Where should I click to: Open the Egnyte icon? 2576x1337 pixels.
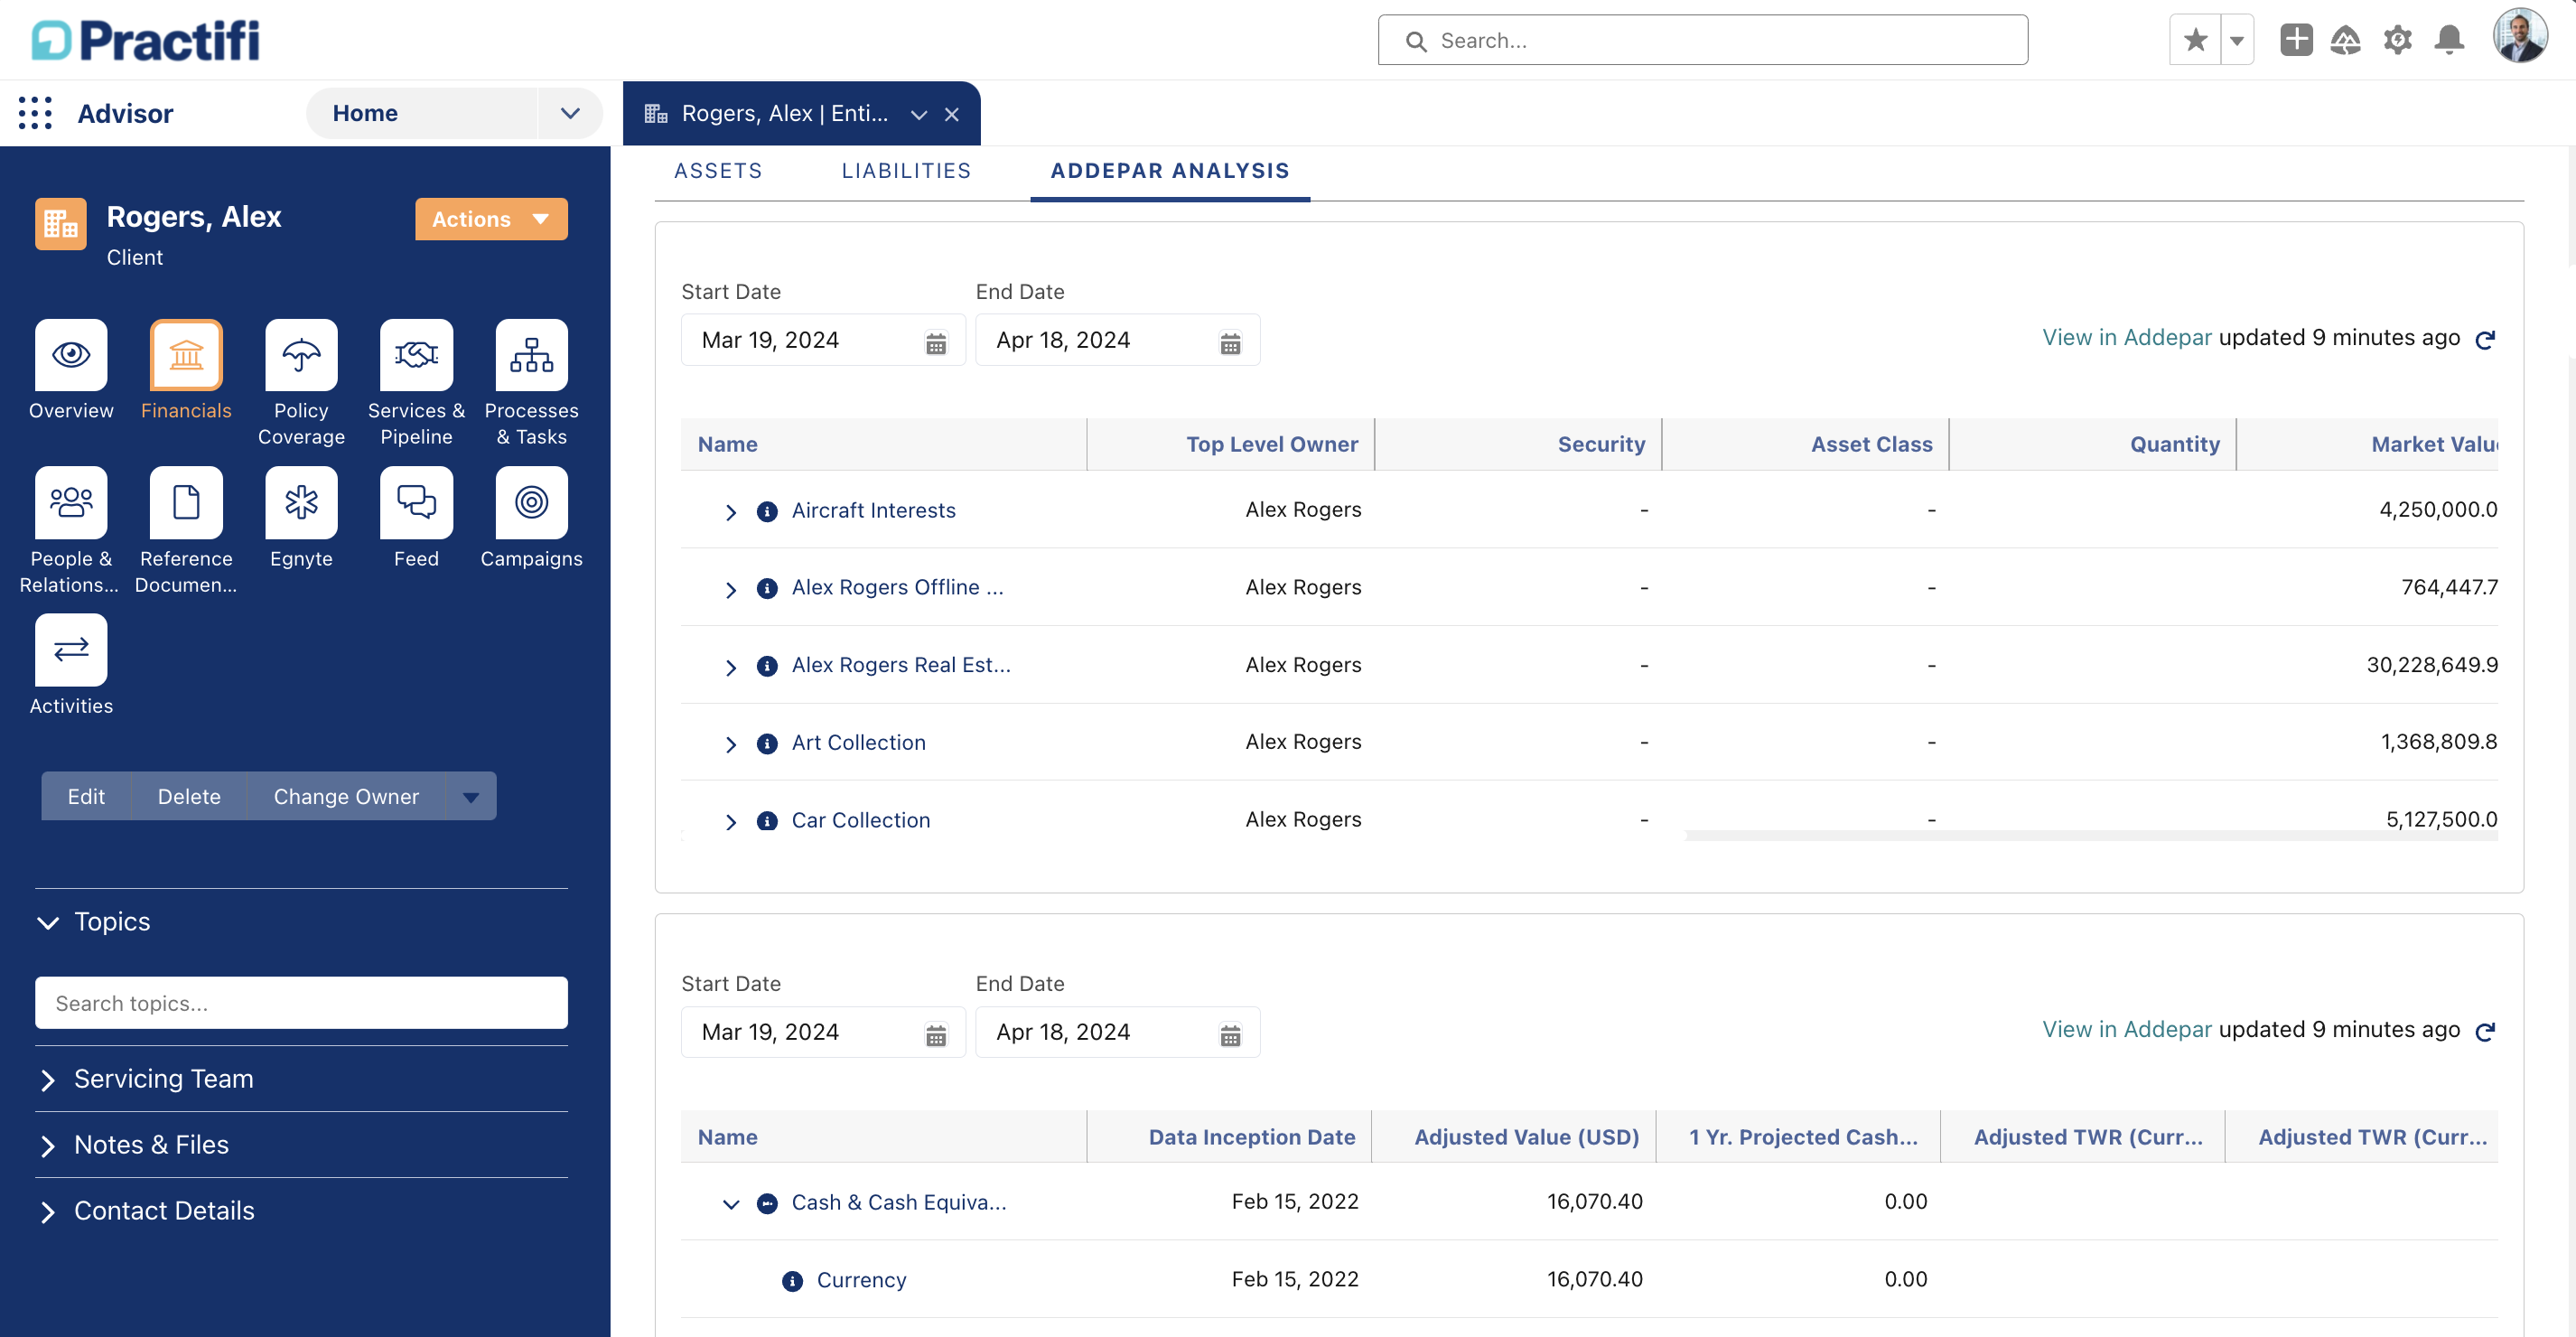[301, 502]
